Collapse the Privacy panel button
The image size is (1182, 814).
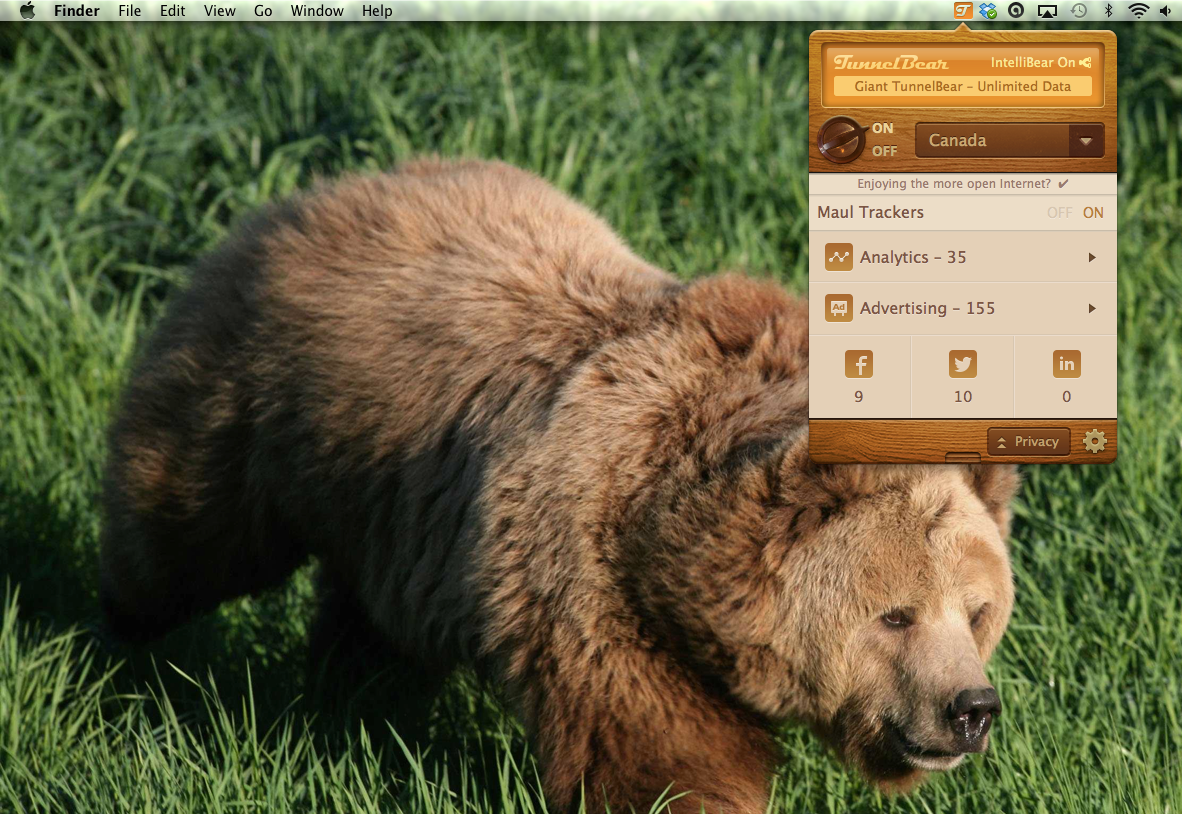tap(1028, 442)
